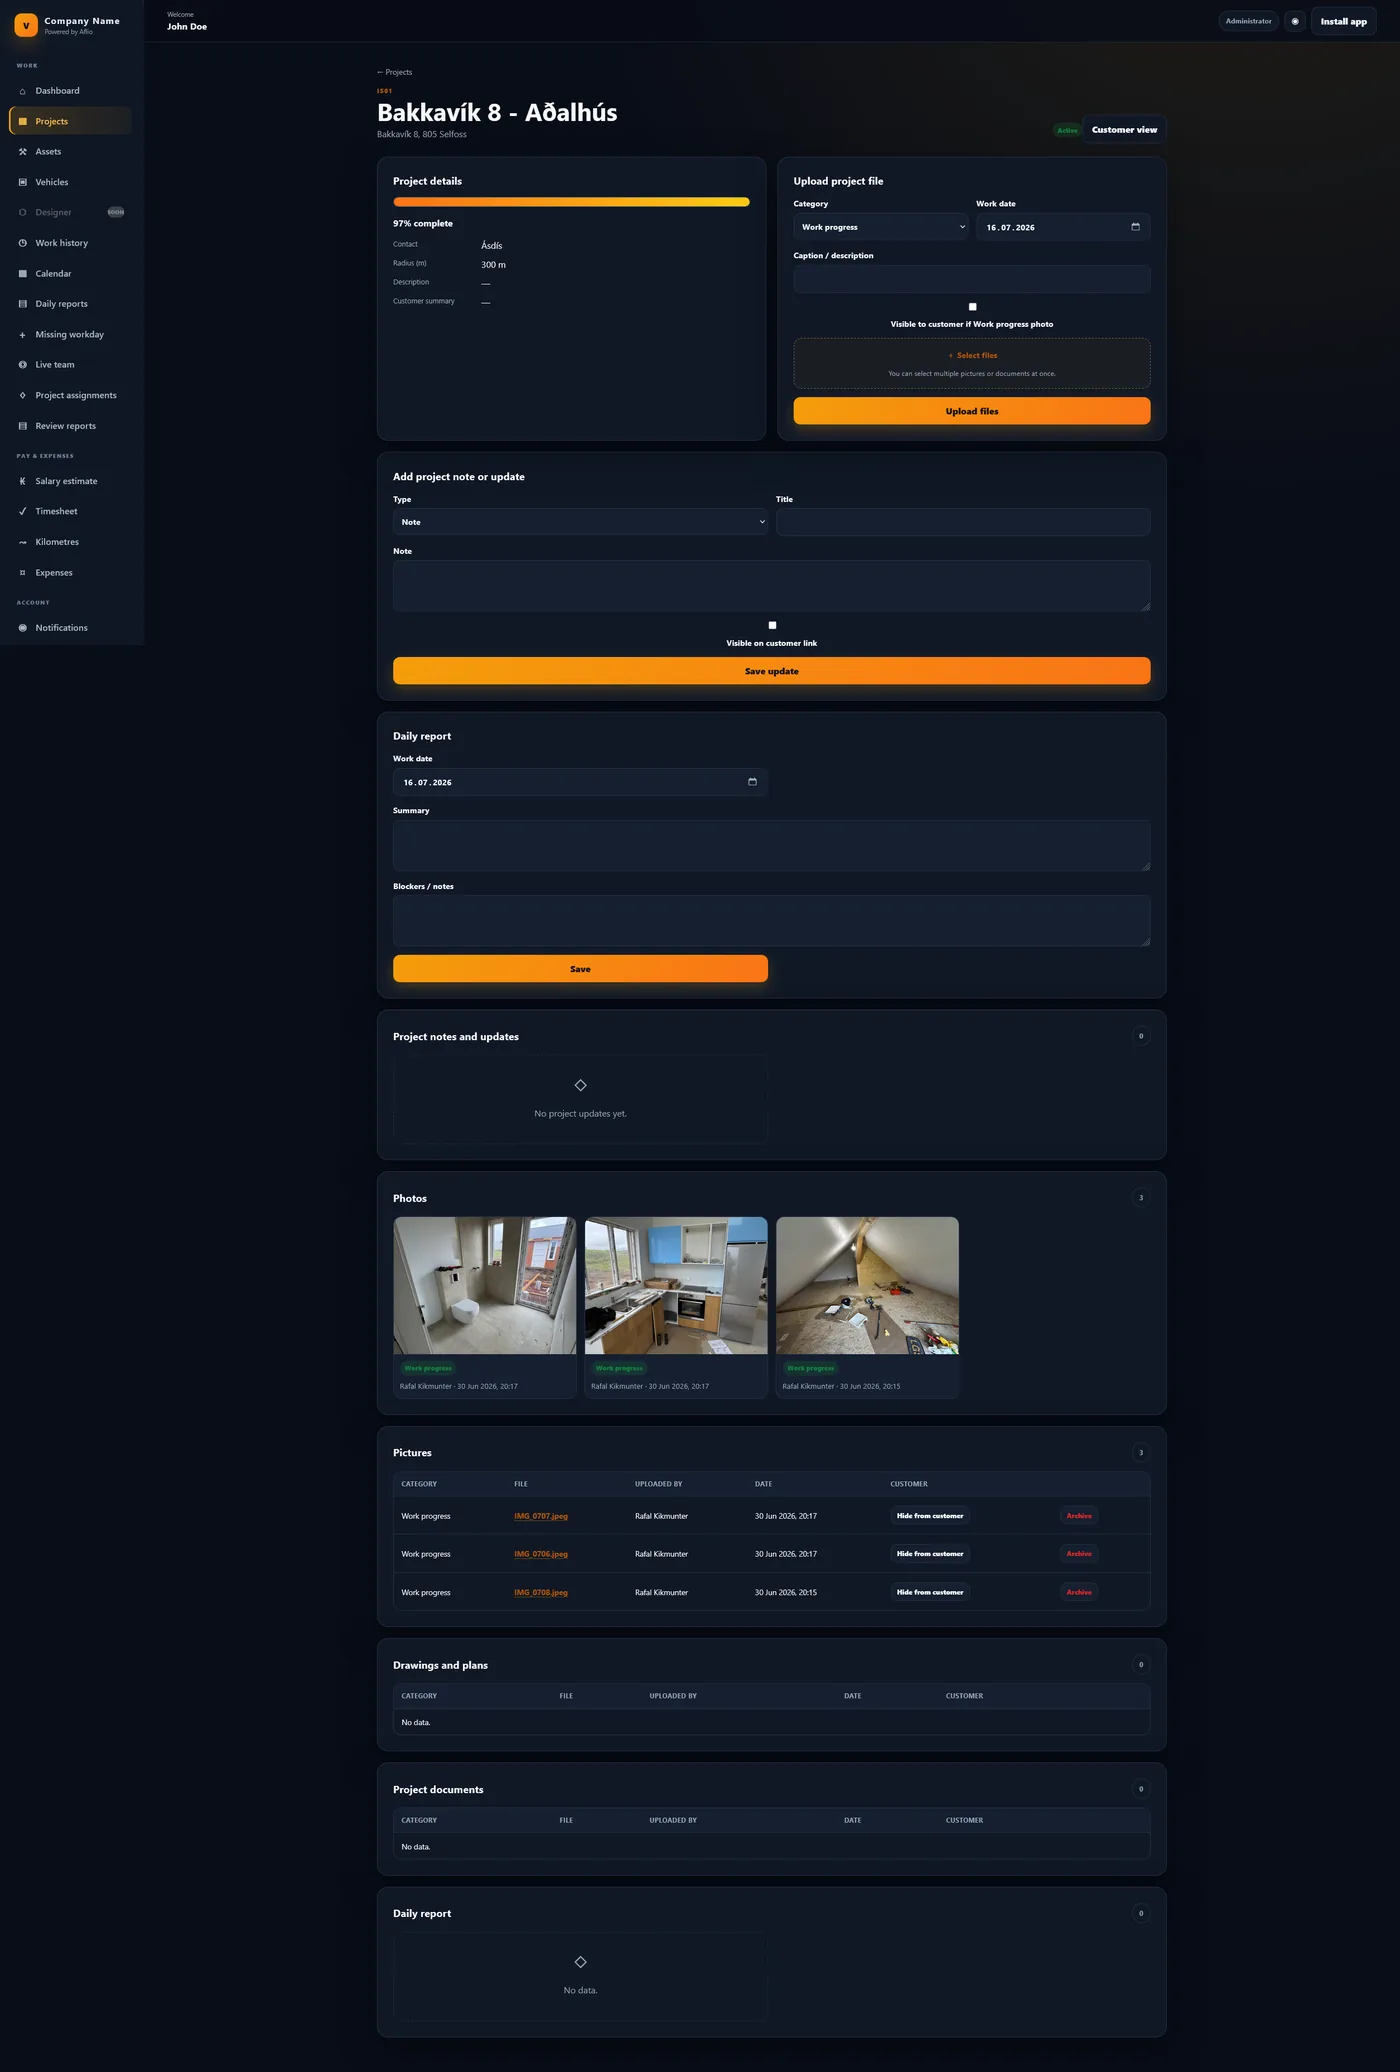1400x2072 pixels.
Task: Click the Save update button
Action: 772,671
